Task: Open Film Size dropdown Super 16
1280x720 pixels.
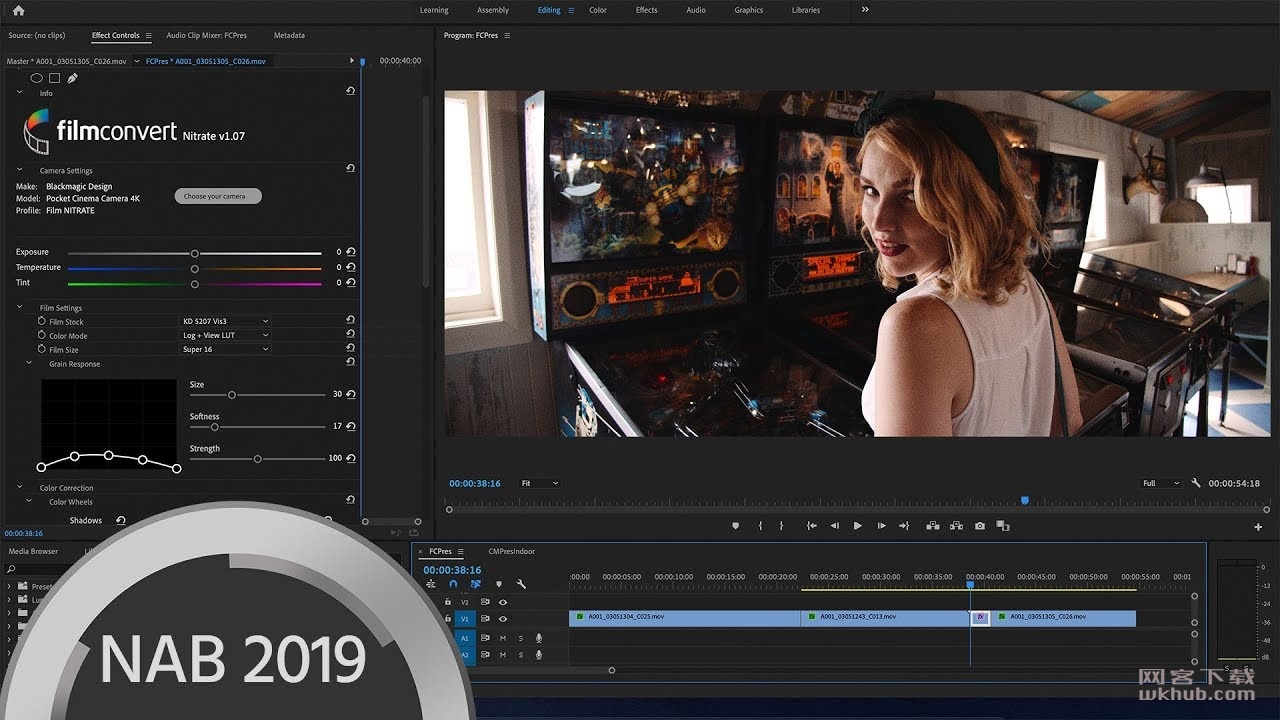Action: [x=225, y=349]
